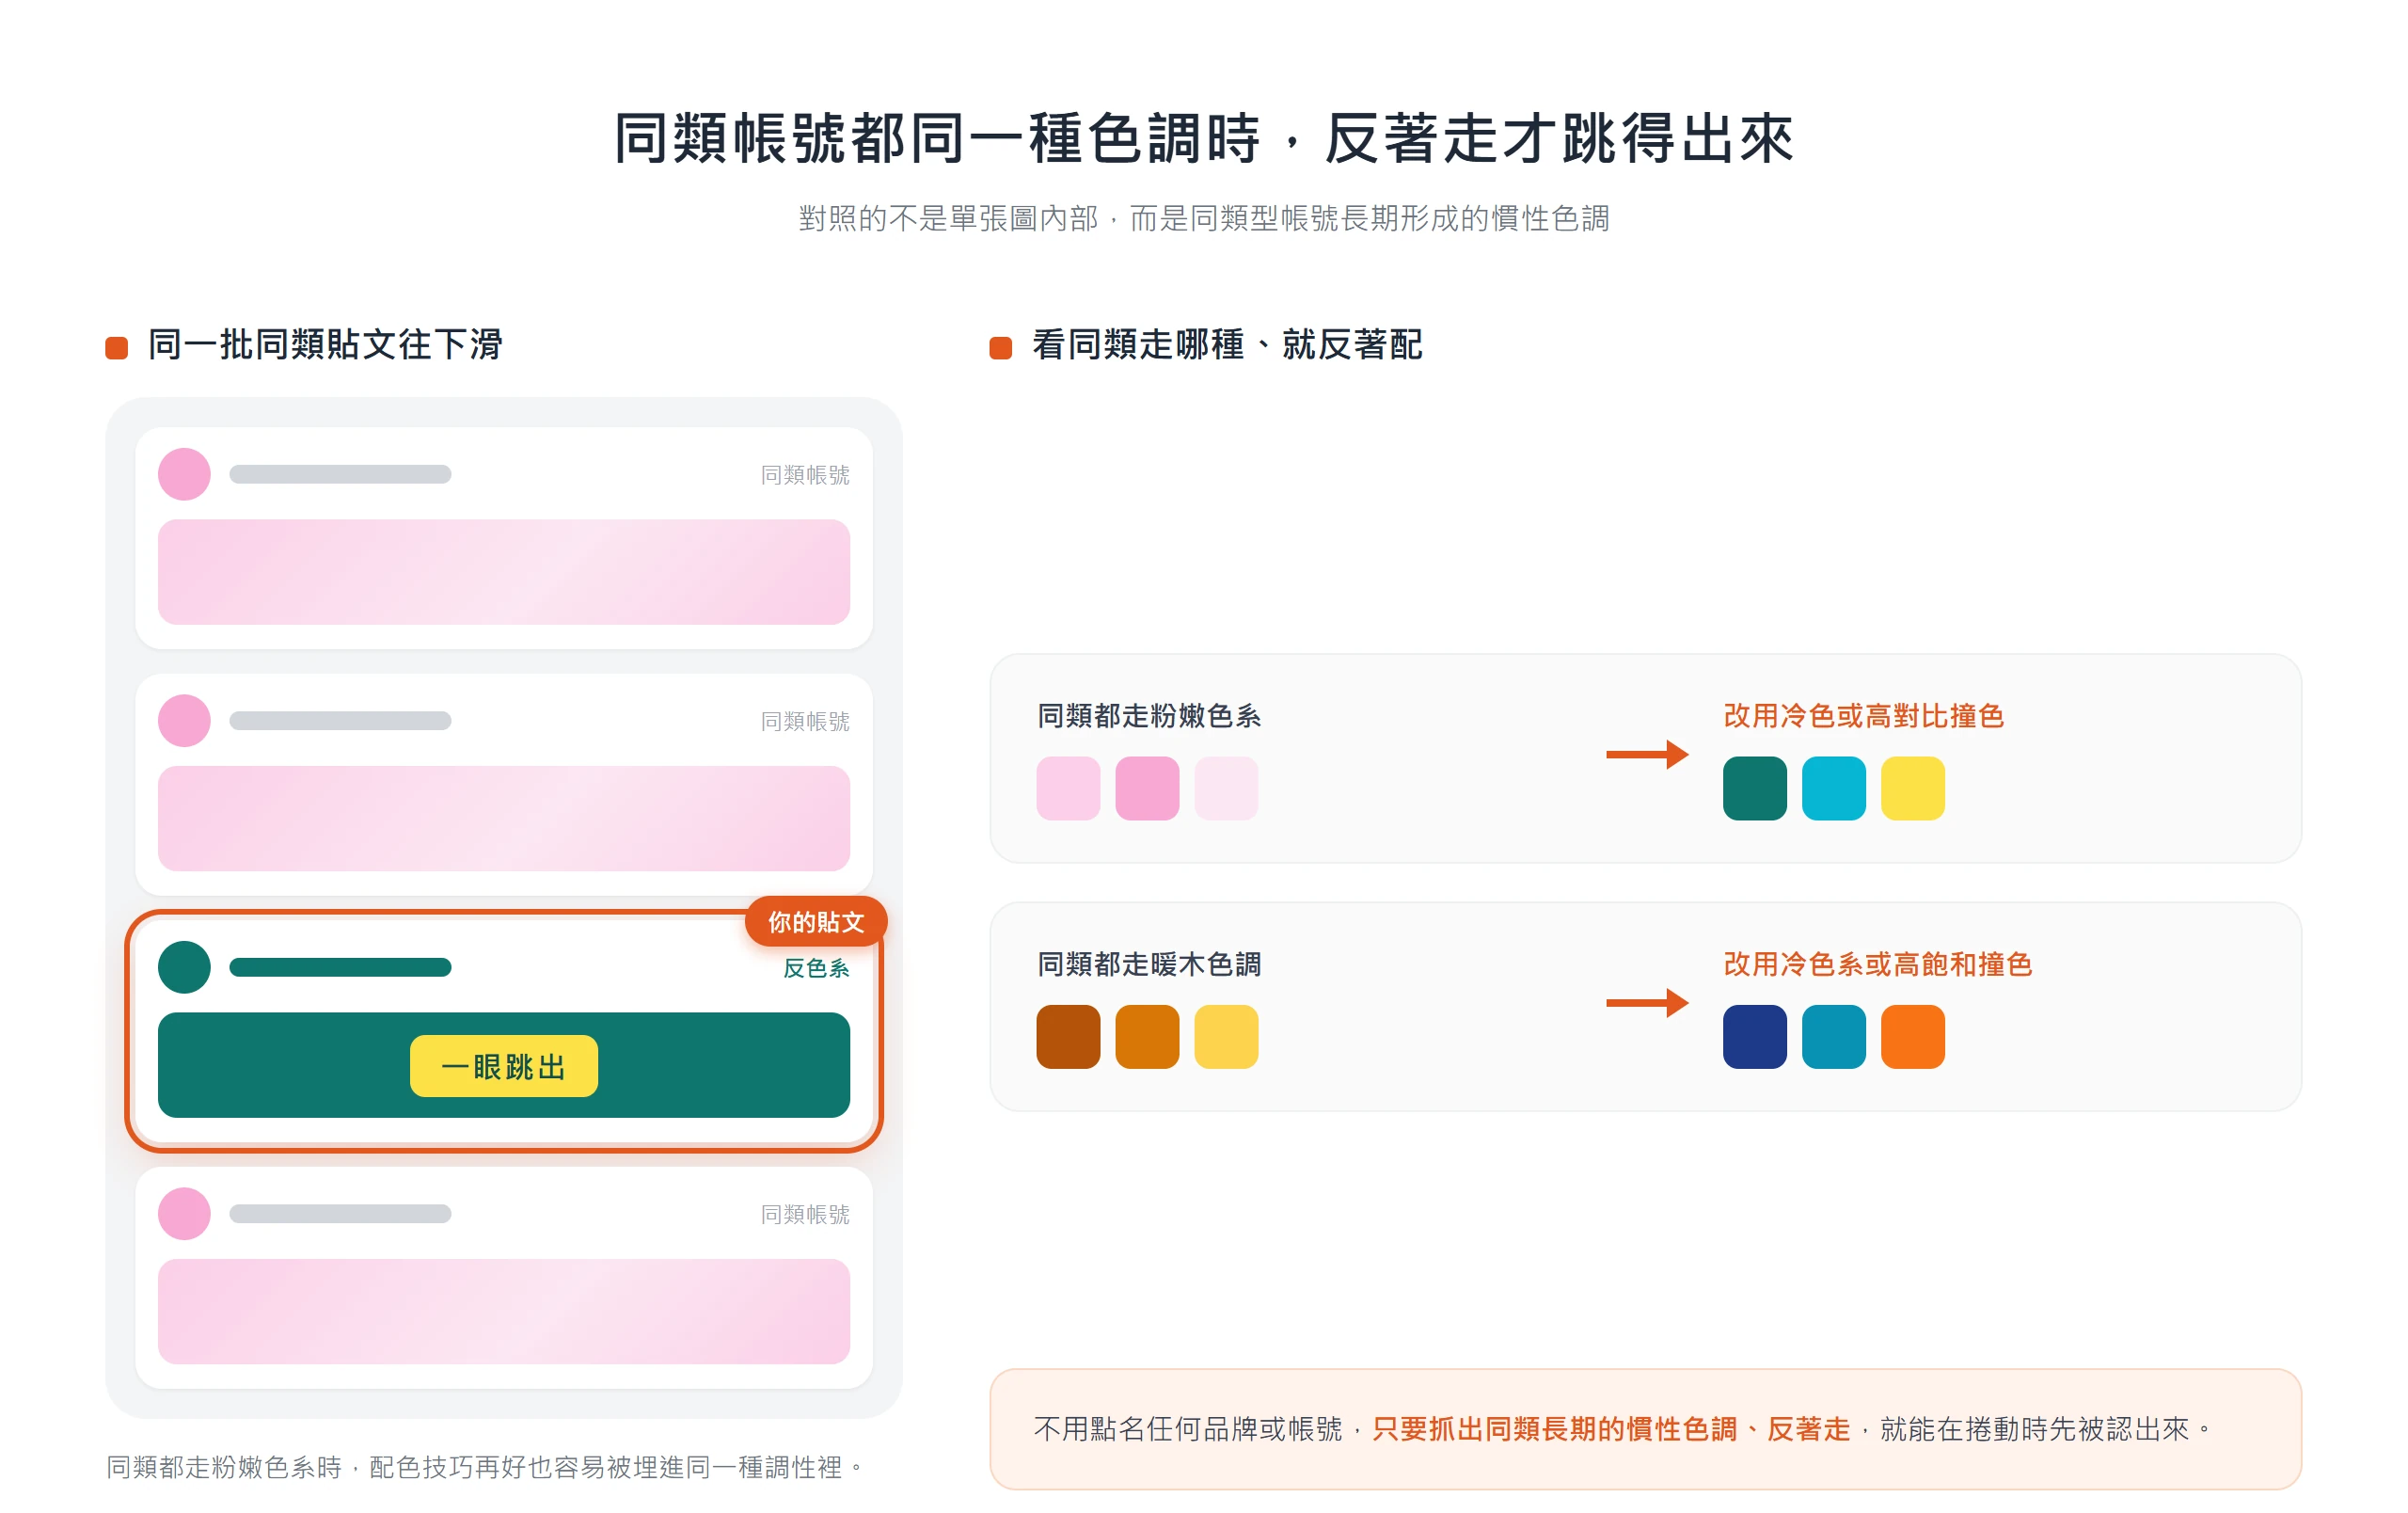
Task: Pick the light pink swatch under 同類都走粉嫩色系
Action: (1068, 789)
